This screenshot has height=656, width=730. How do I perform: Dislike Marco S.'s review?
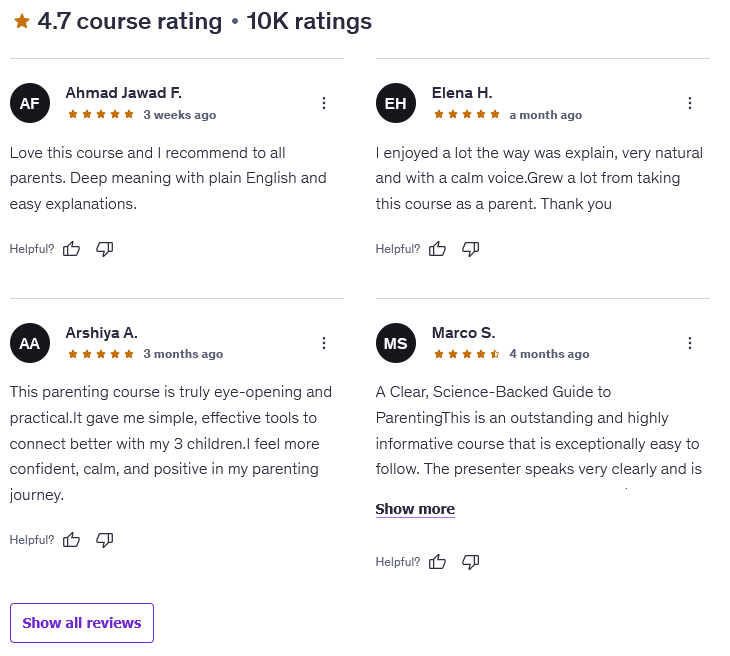(471, 562)
